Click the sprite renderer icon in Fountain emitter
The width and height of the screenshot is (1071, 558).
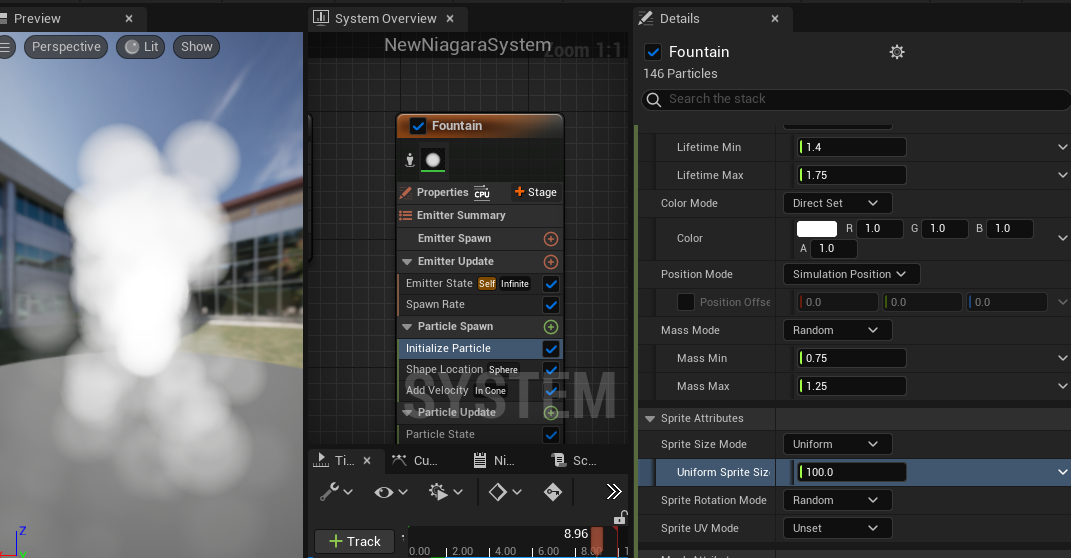433,160
